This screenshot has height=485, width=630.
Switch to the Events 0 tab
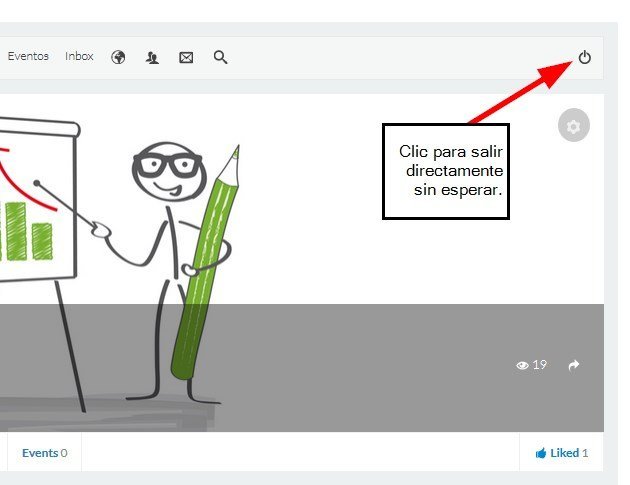tap(45, 453)
